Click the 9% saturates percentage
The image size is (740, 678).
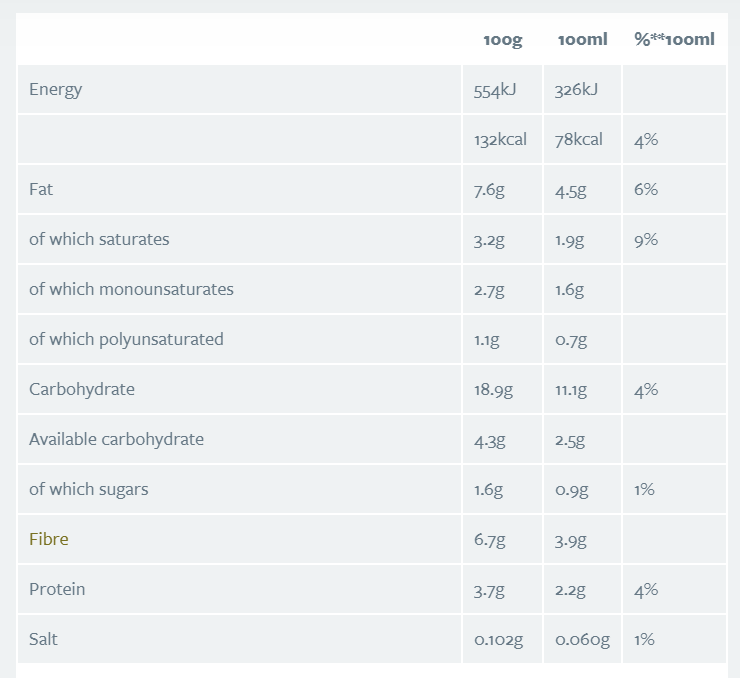(x=646, y=240)
